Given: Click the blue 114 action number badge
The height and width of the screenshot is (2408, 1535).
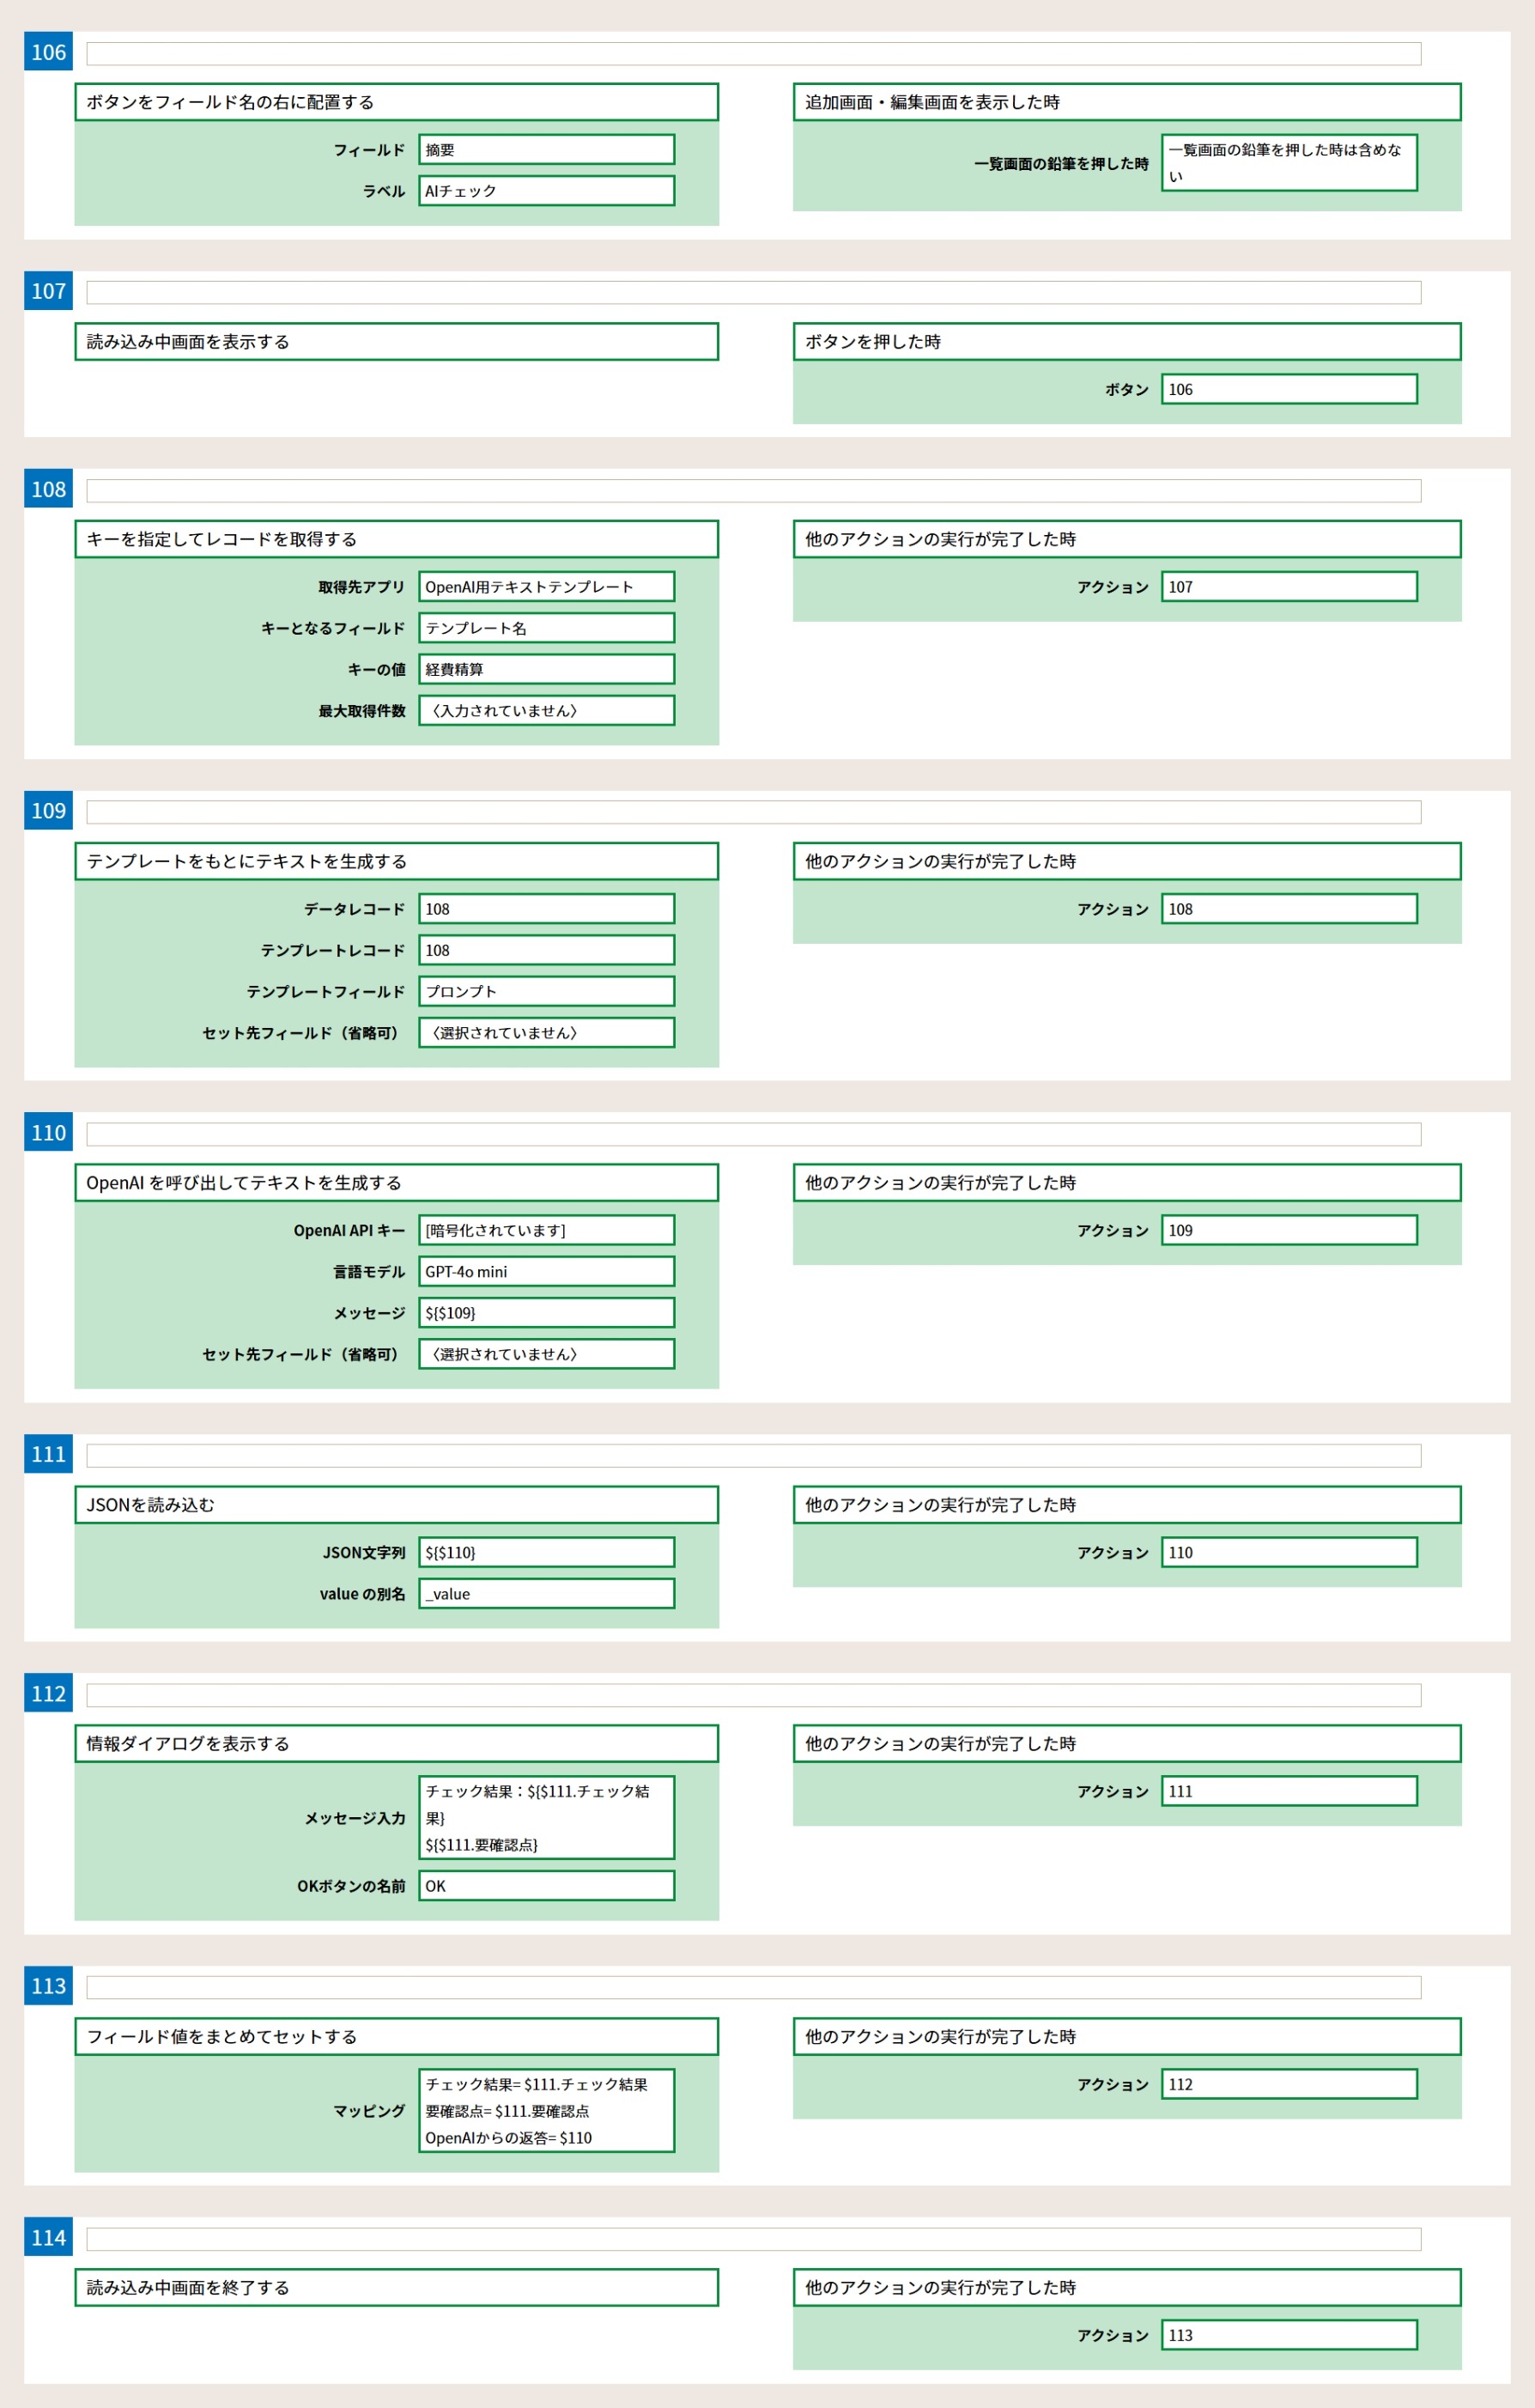Looking at the screenshot, I should click(x=48, y=2238).
